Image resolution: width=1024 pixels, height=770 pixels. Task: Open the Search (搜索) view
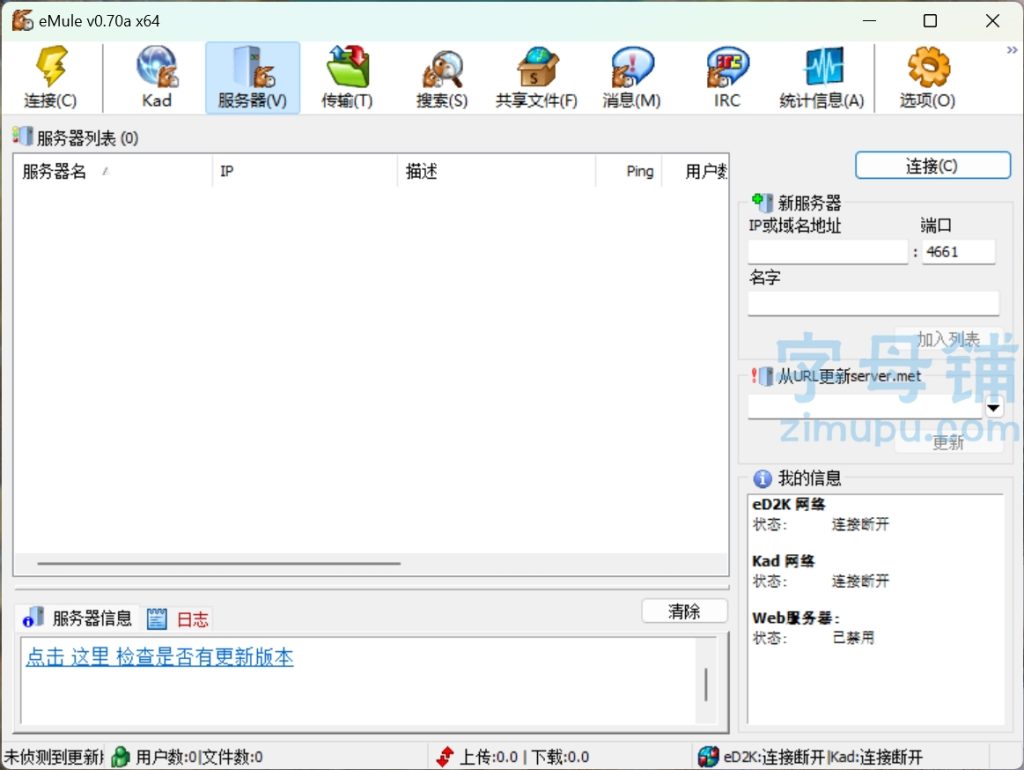[442, 78]
